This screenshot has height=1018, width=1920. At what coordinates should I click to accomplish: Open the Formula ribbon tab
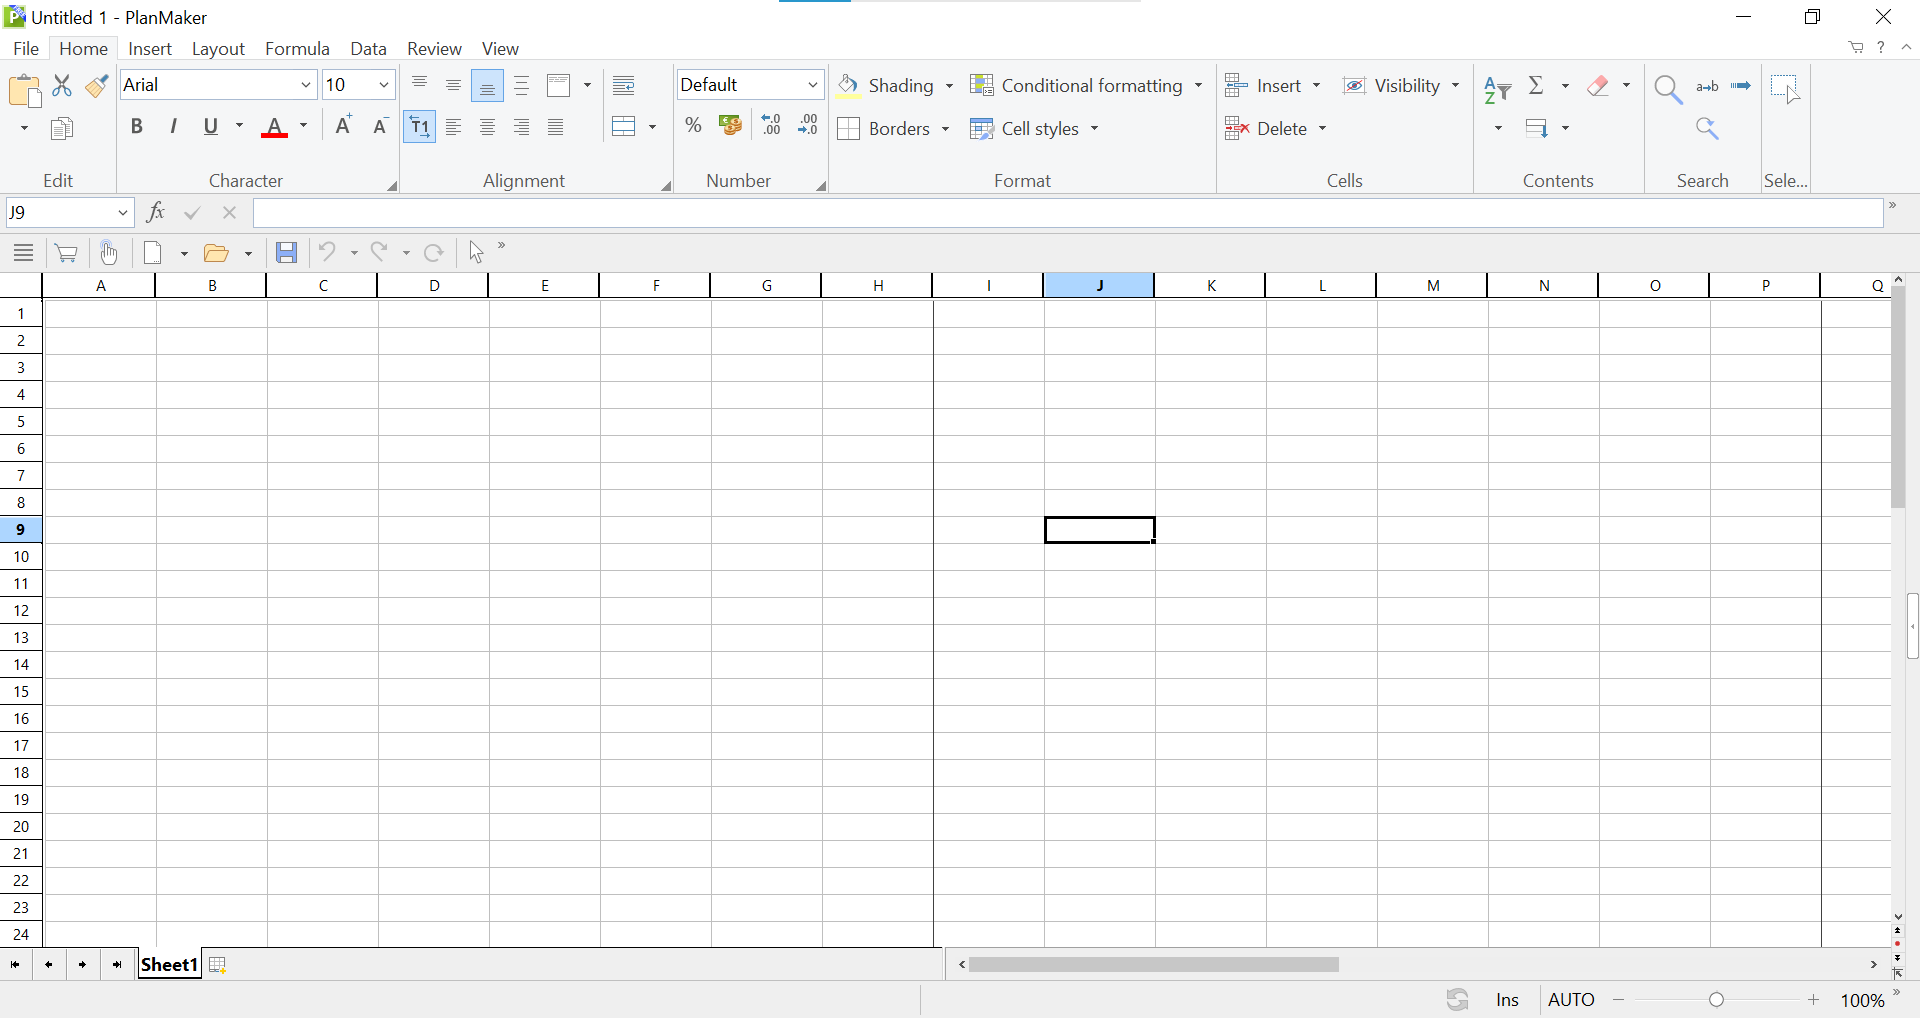[297, 49]
